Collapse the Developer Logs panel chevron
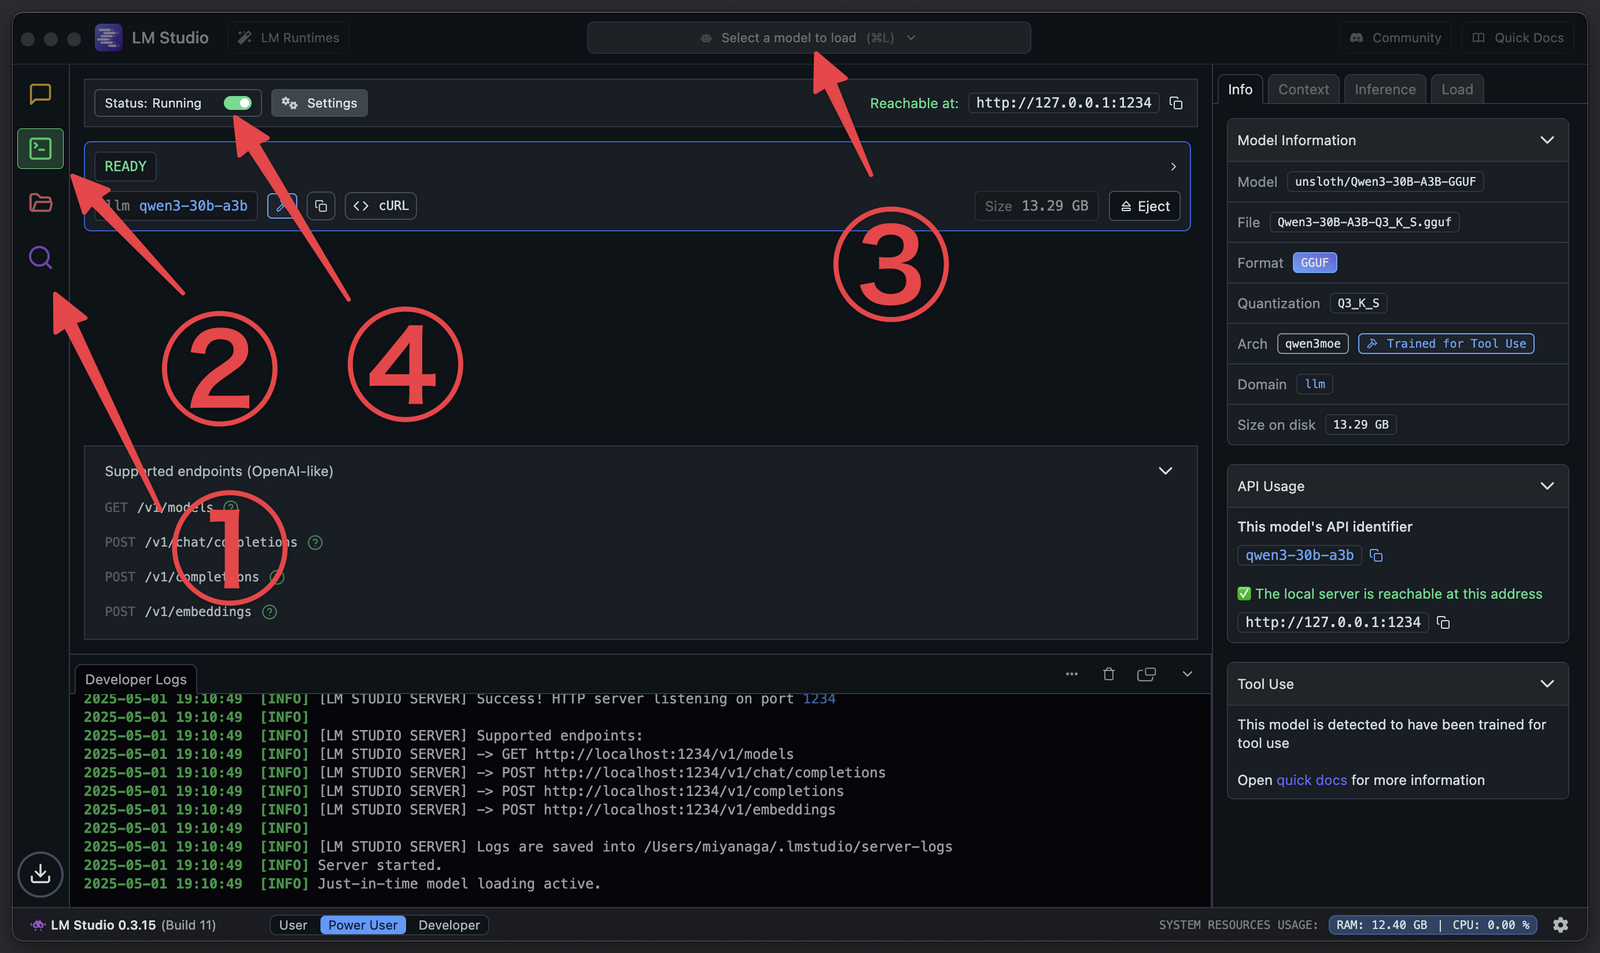The height and width of the screenshot is (953, 1600). tap(1187, 674)
